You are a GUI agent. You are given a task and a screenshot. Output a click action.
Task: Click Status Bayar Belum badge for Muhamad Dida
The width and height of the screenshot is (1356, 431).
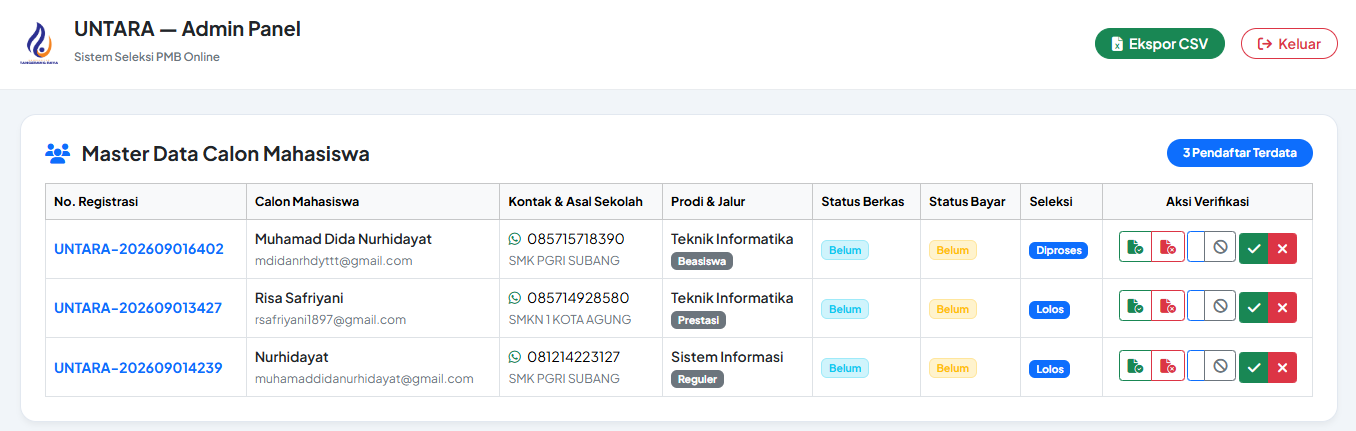[x=953, y=250]
